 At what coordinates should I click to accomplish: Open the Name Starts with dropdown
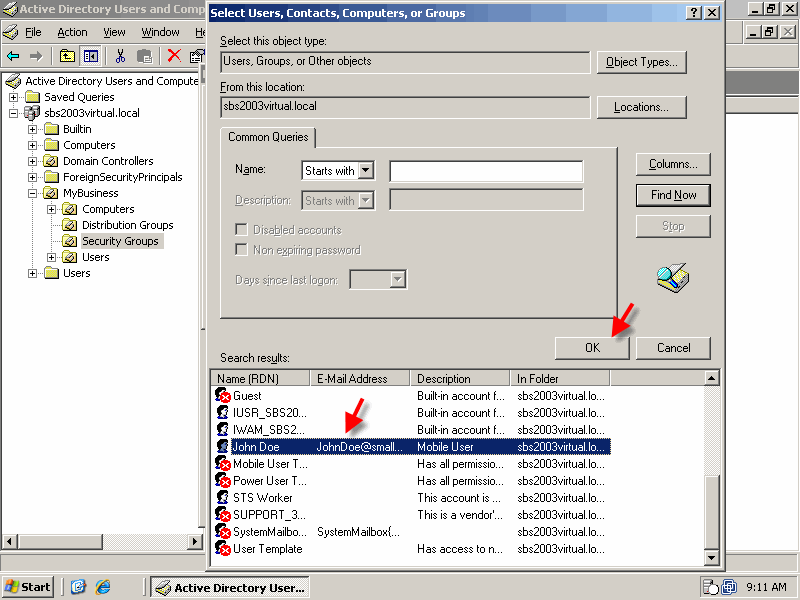[366, 170]
